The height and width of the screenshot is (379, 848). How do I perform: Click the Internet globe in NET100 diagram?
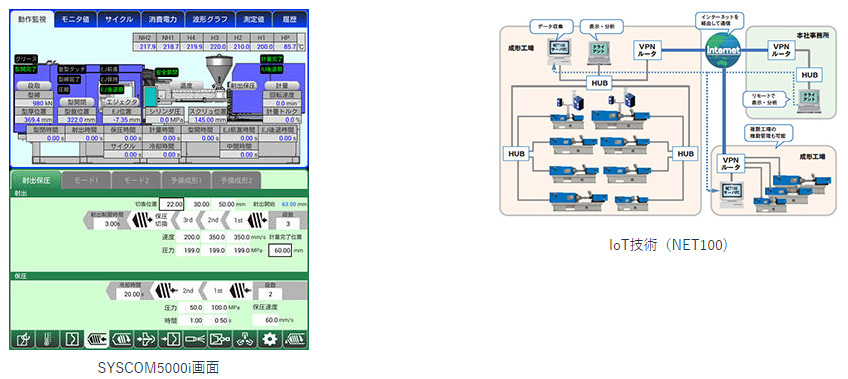click(723, 49)
